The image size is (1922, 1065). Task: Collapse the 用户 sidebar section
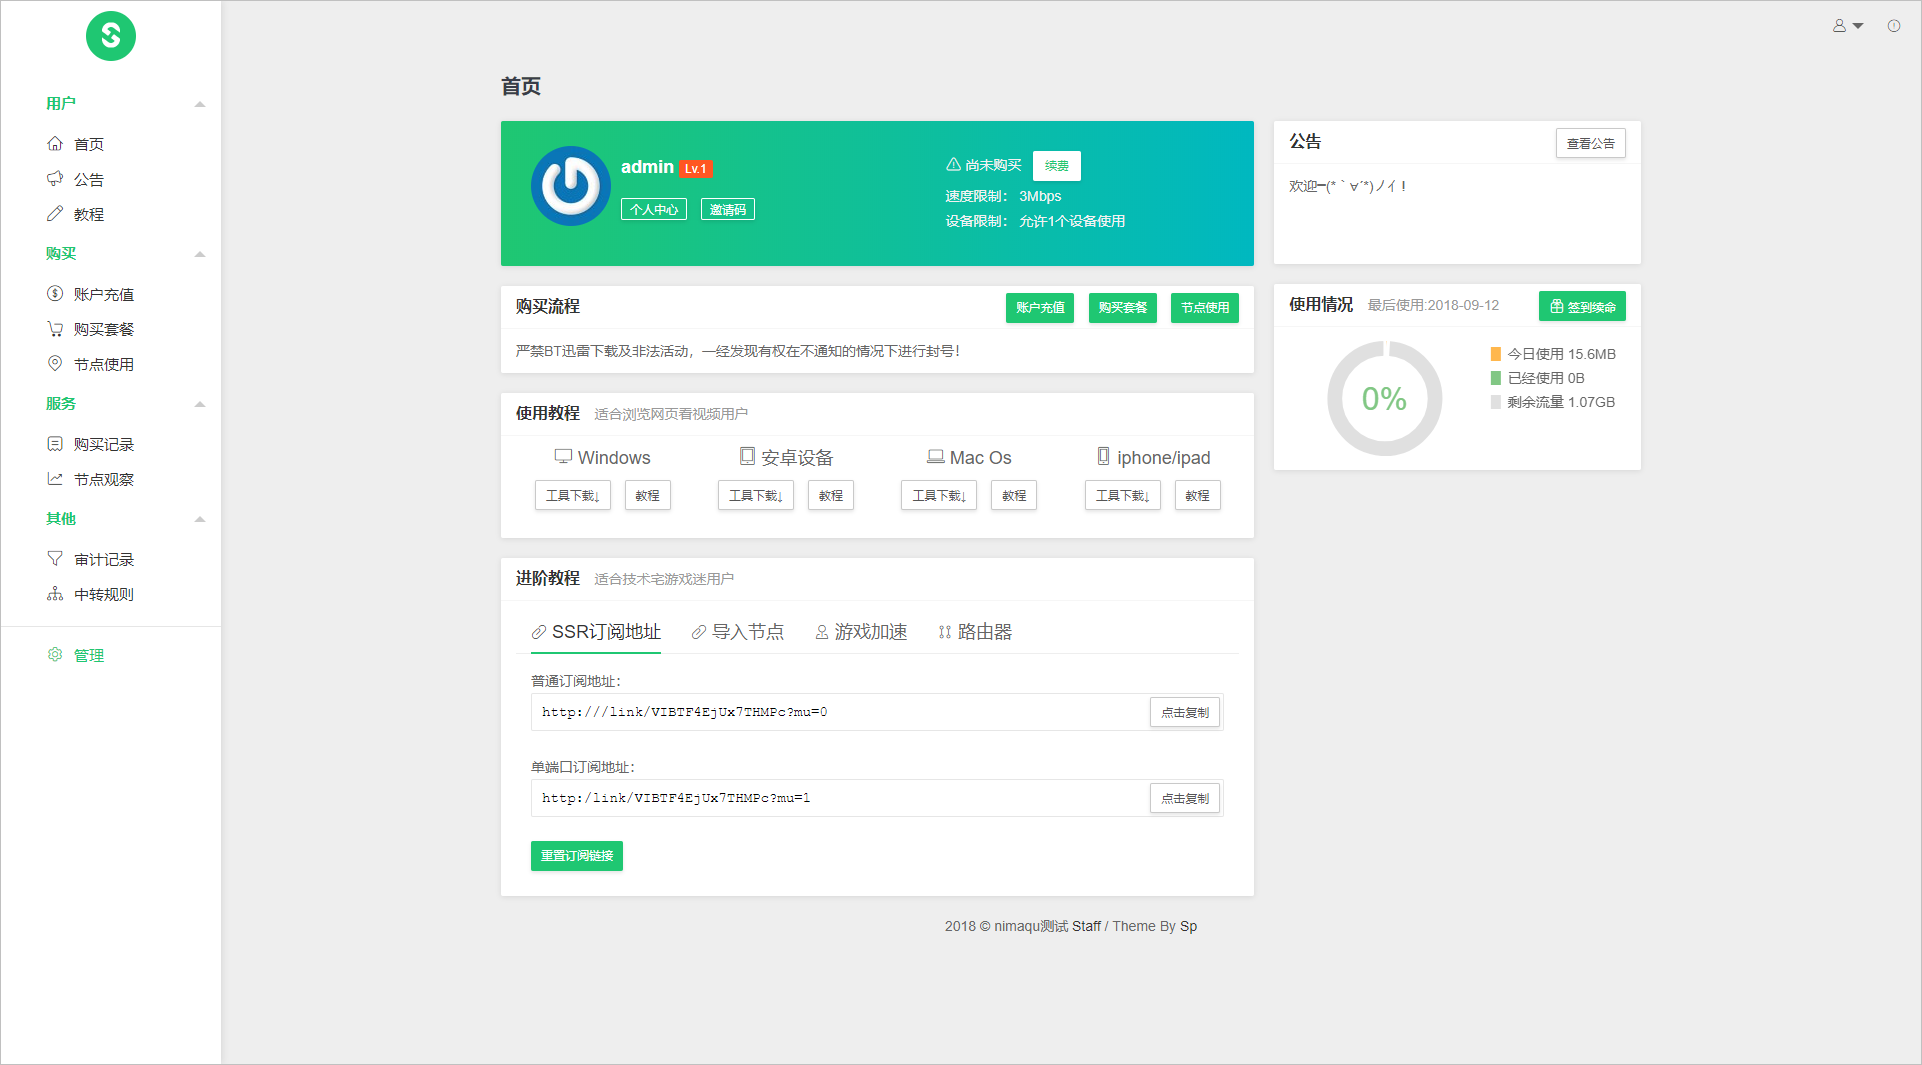[x=200, y=103]
